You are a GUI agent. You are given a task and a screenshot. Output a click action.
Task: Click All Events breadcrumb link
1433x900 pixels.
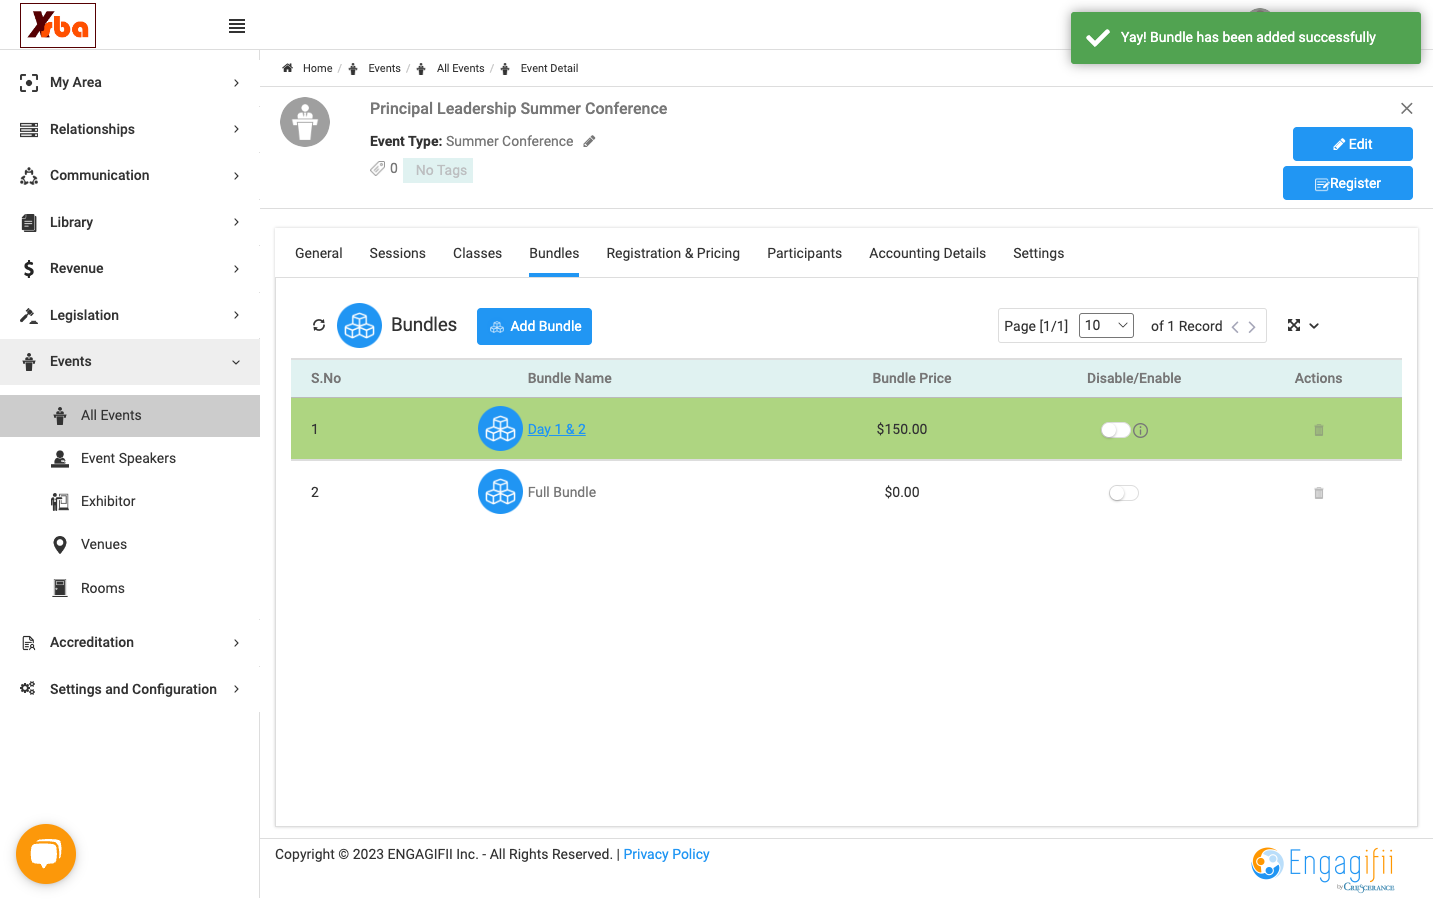tap(460, 68)
